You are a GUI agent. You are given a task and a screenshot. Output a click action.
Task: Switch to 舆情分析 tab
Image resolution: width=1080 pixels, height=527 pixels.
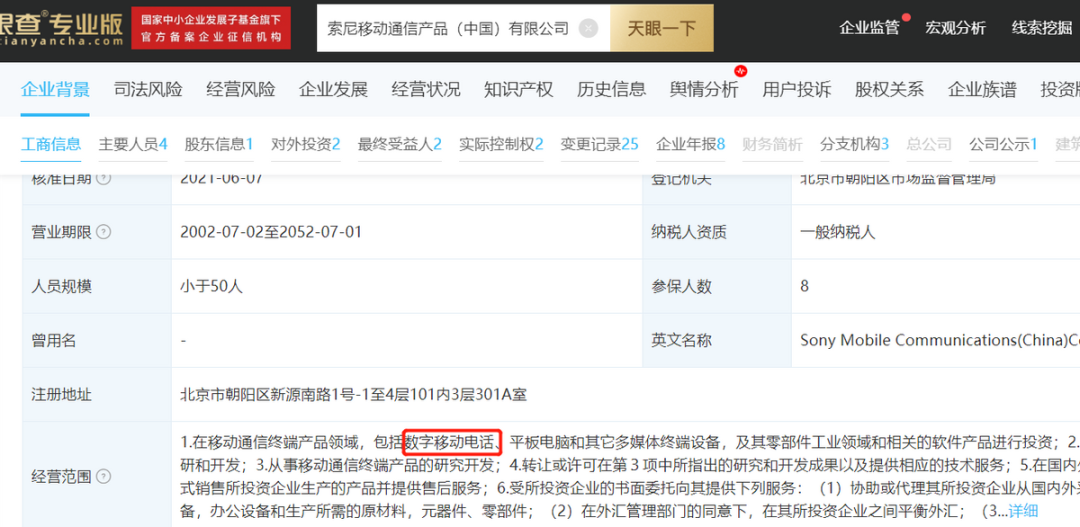(704, 90)
